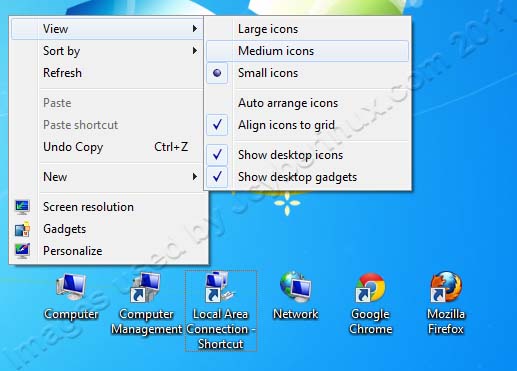Toggle Align icons to grid

click(x=307, y=125)
